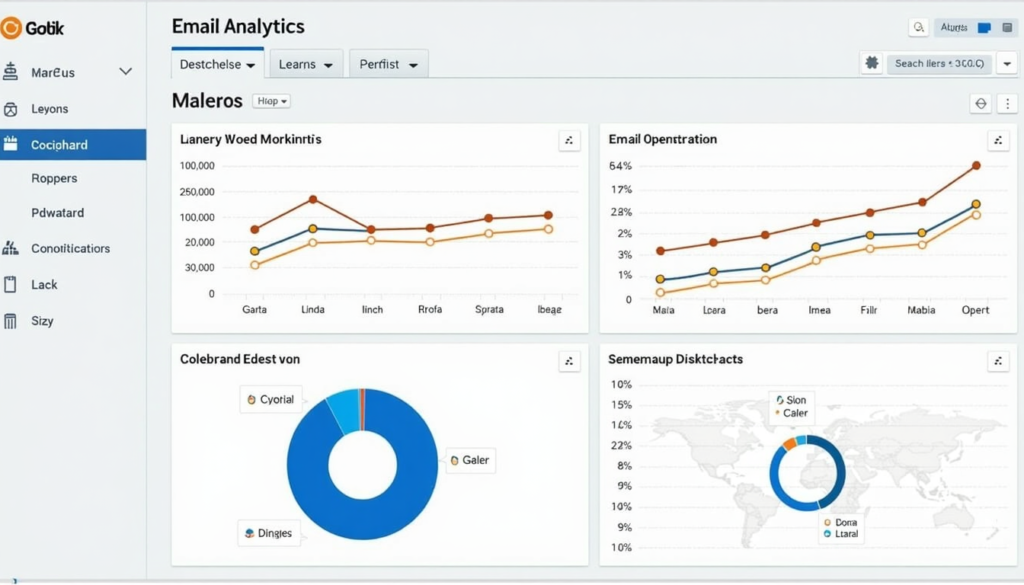Select the Perfist tab
This screenshot has width=1024, height=585.
pyautogui.click(x=388, y=64)
